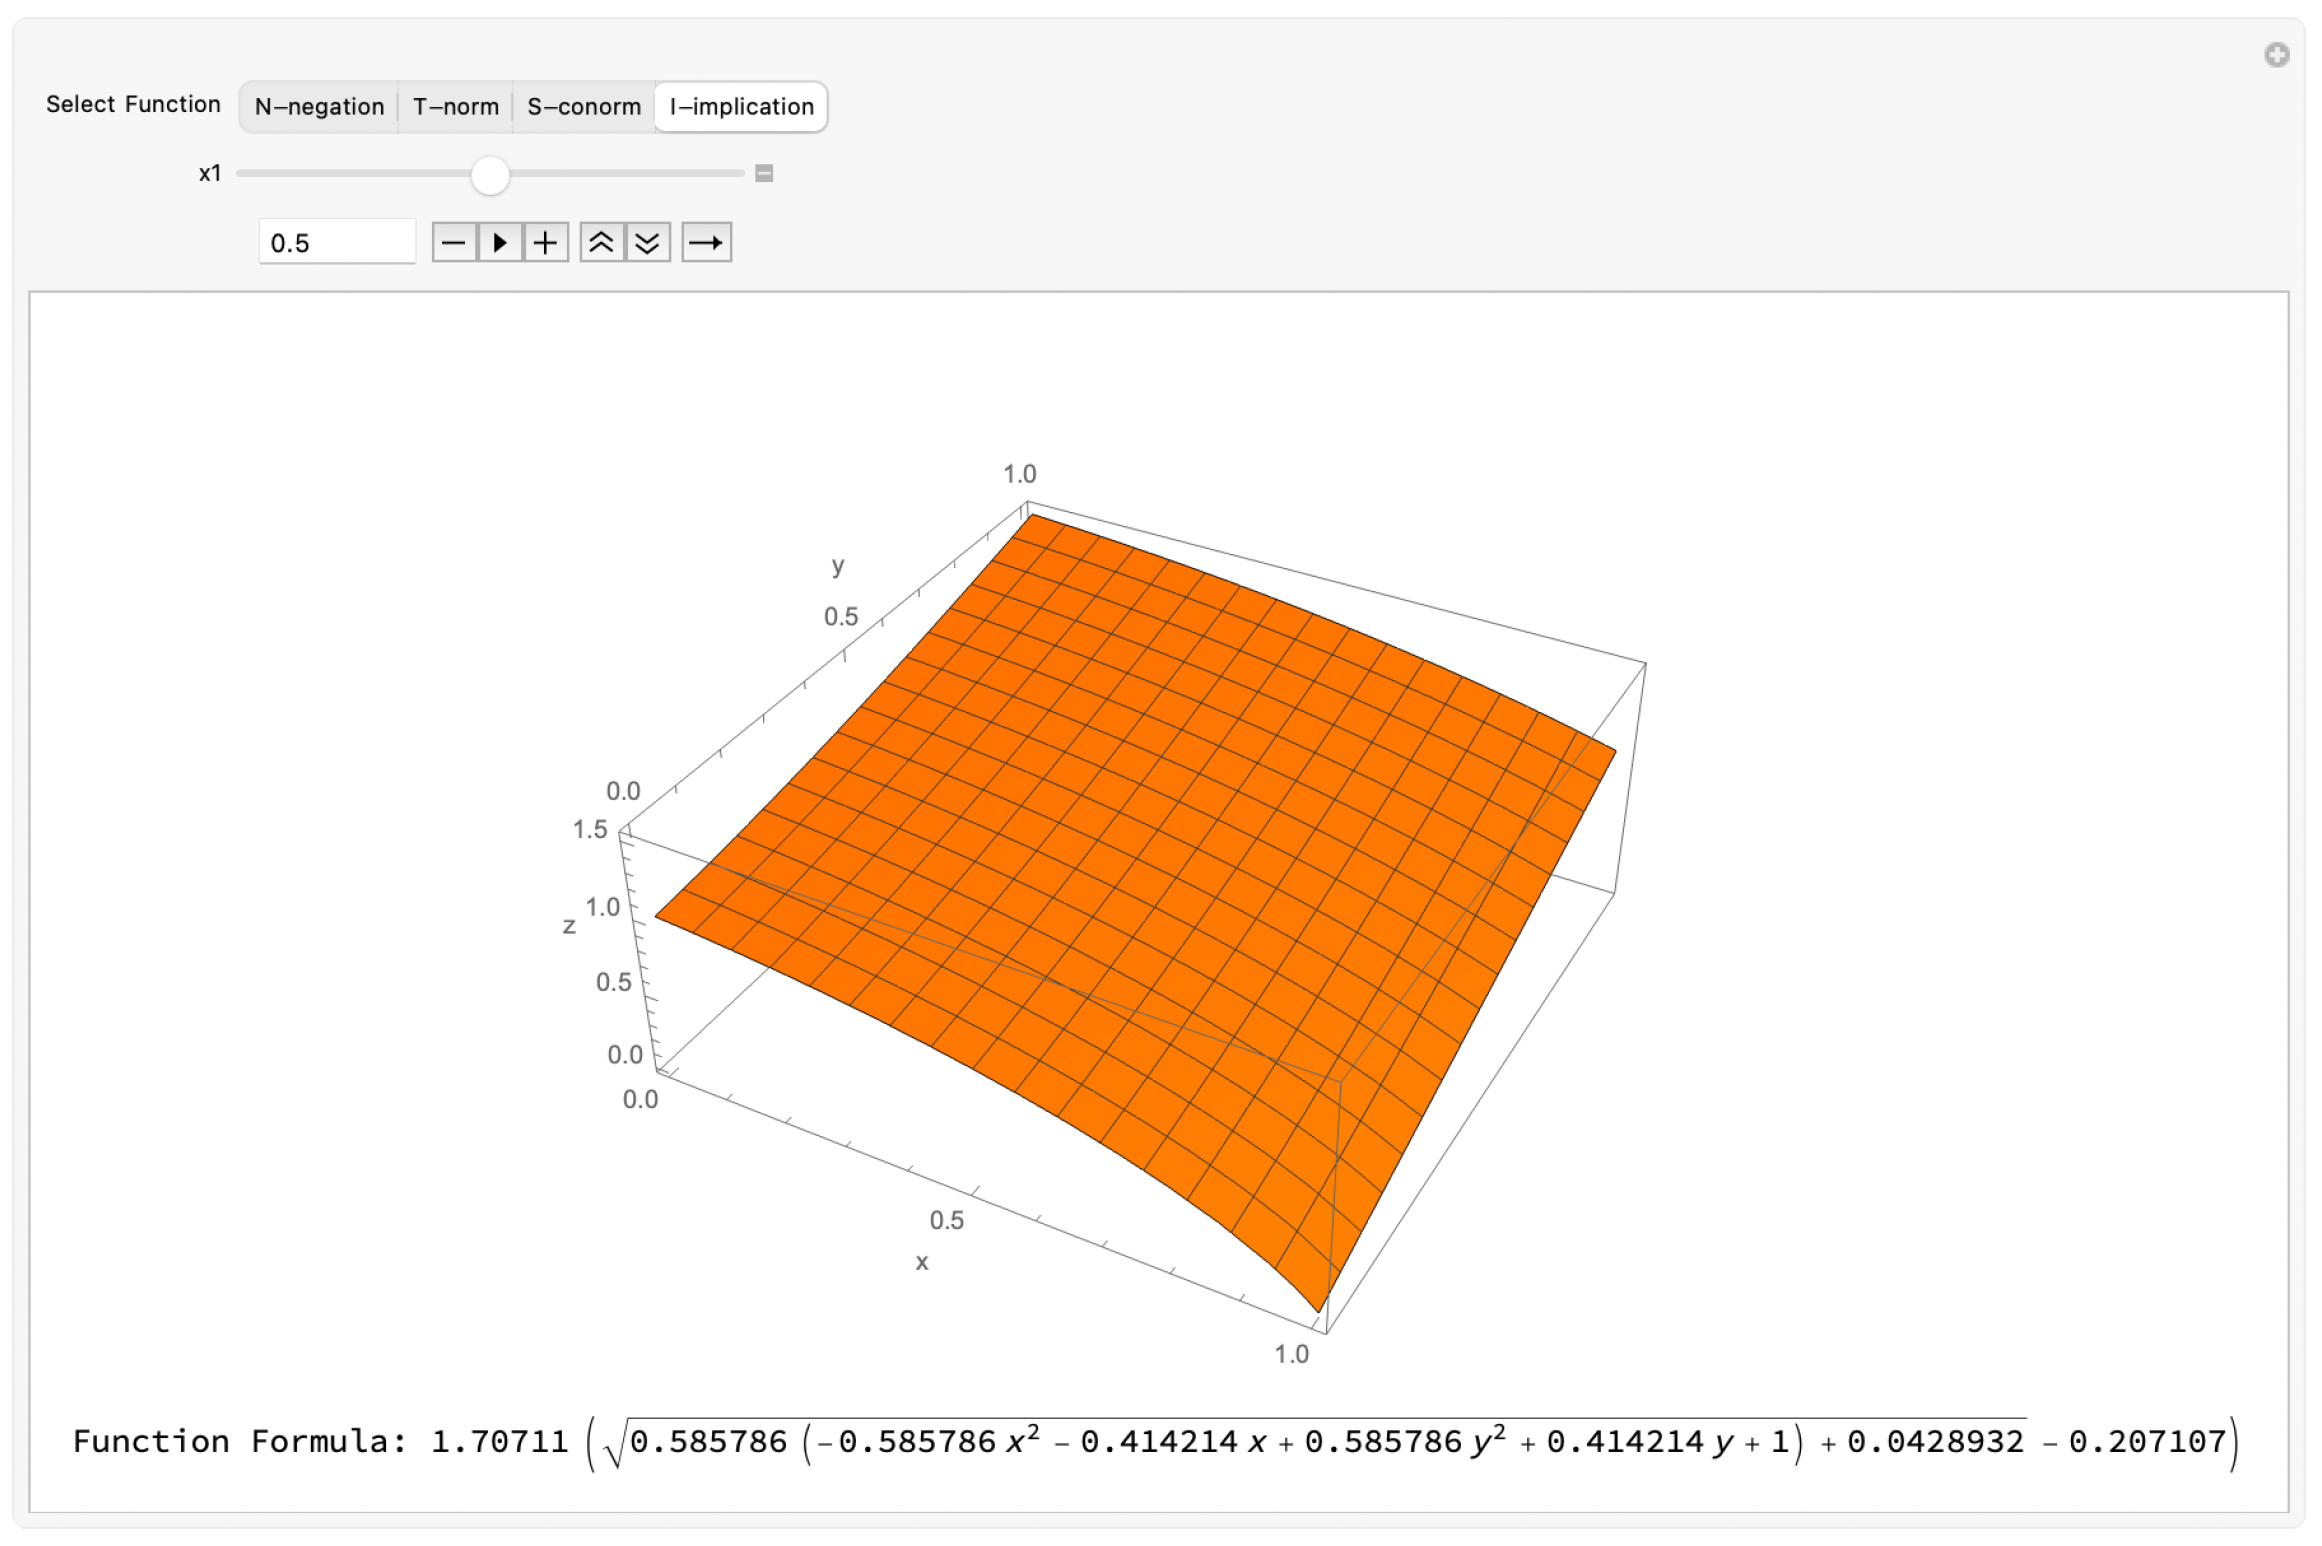The height and width of the screenshot is (1546, 2322).
Task: Play the x1 animation
Action: pos(500,243)
